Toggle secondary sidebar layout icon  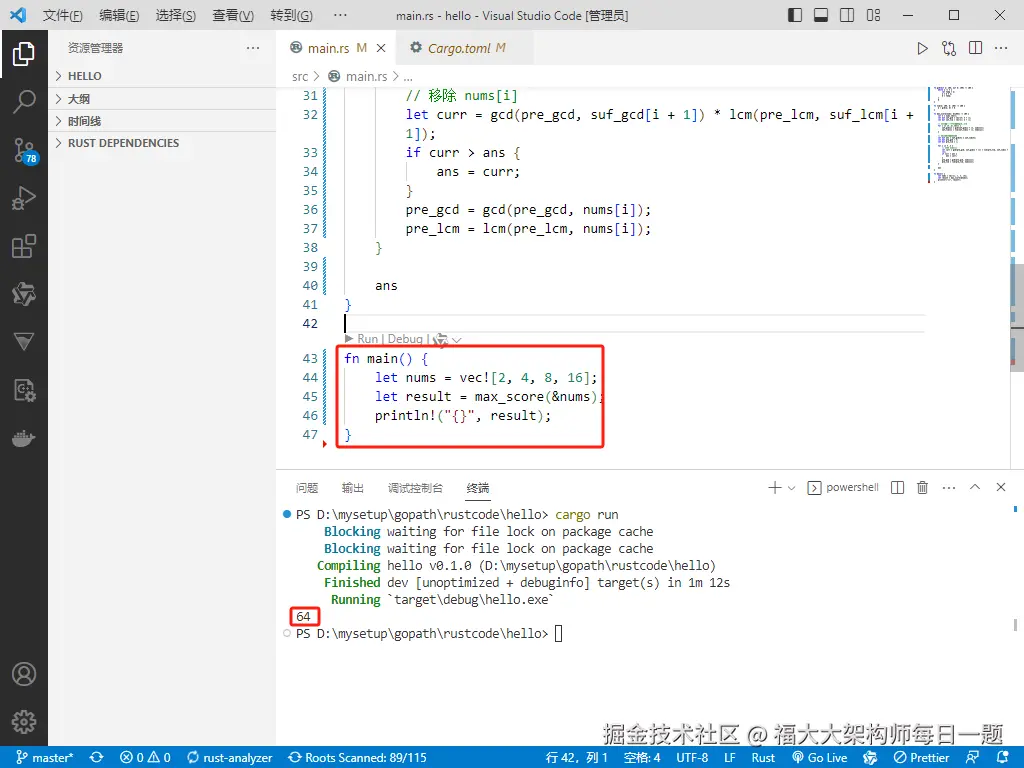coord(847,15)
